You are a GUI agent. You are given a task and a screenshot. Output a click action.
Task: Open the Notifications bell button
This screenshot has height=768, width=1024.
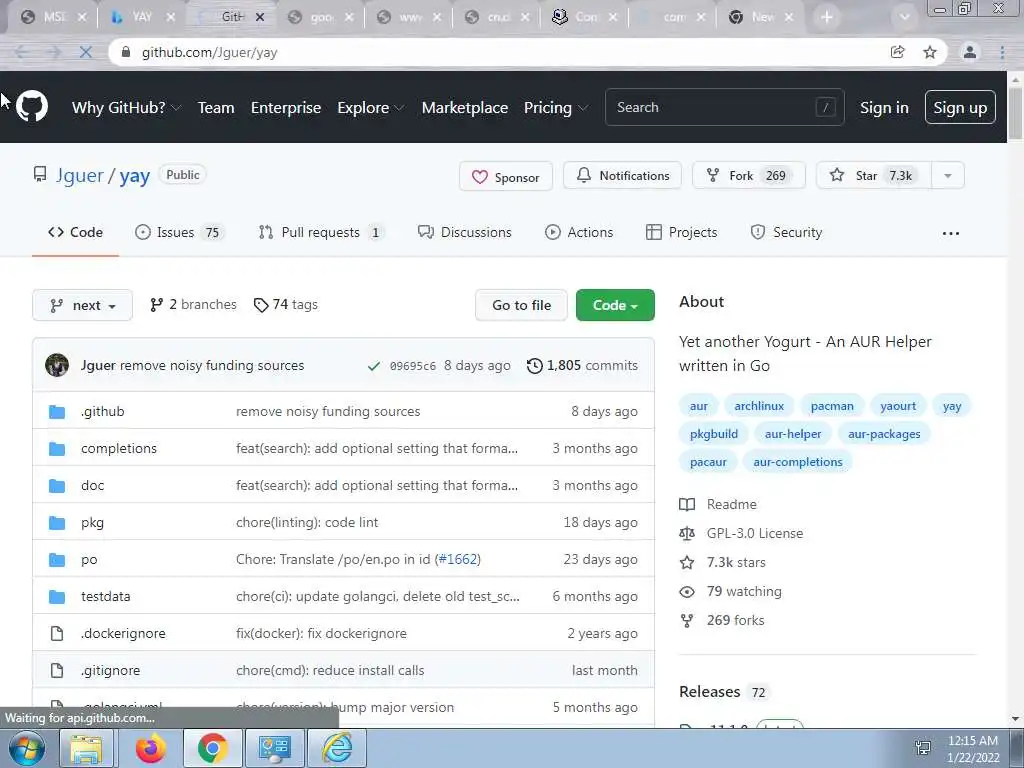tap(622, 176)
